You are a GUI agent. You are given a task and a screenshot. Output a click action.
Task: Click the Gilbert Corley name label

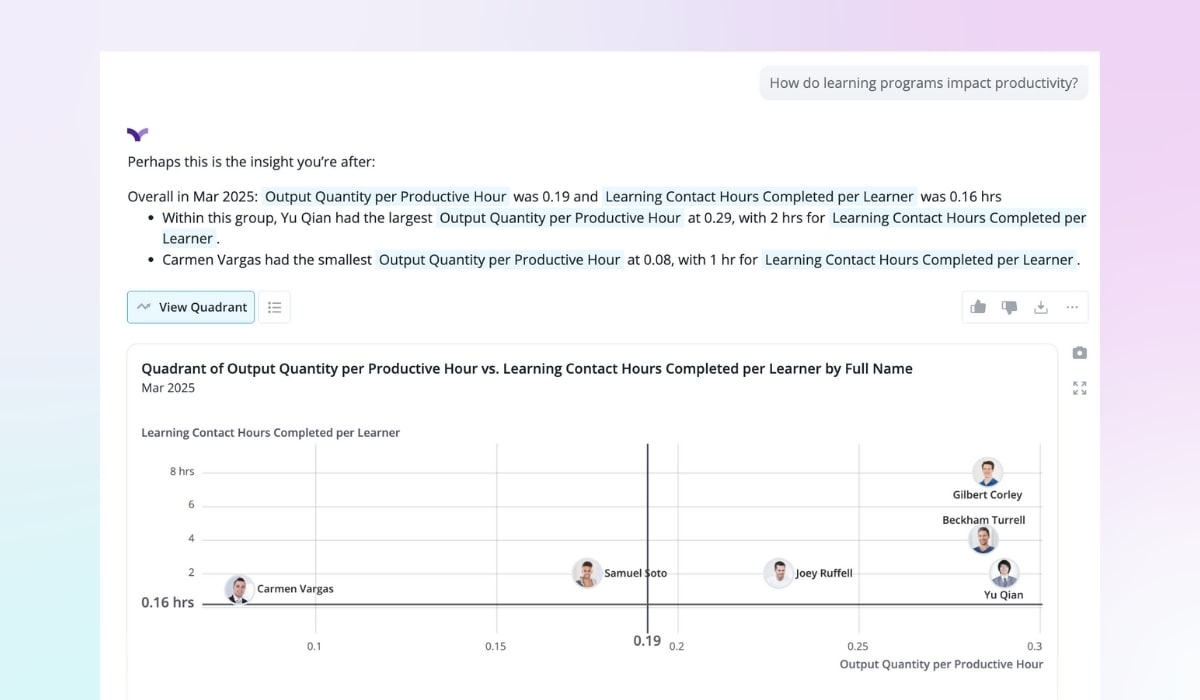click(x=987, y=495)
